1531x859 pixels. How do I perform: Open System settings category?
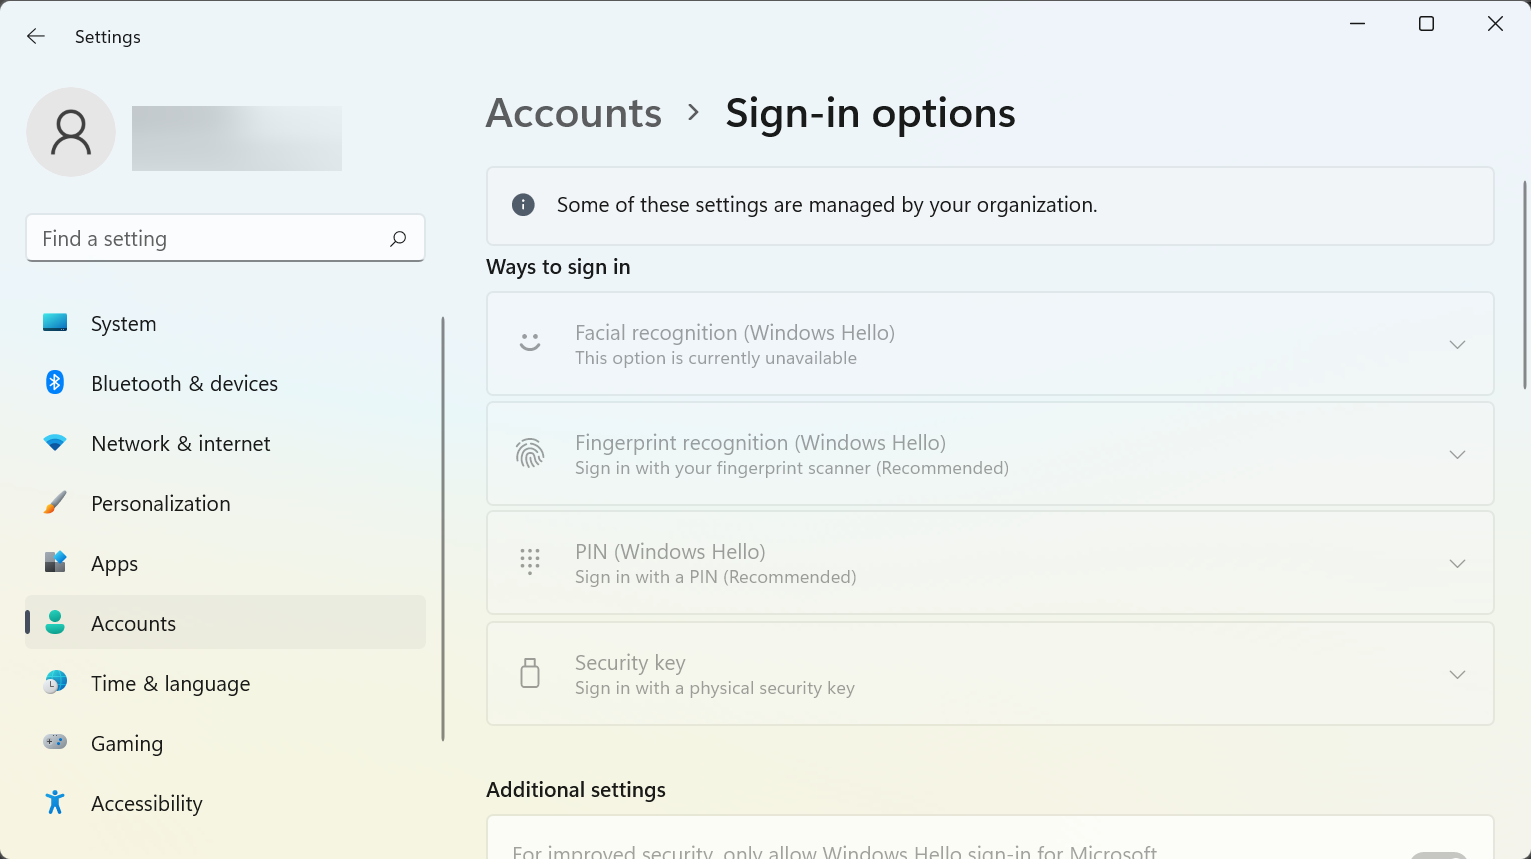click(226, 323)
